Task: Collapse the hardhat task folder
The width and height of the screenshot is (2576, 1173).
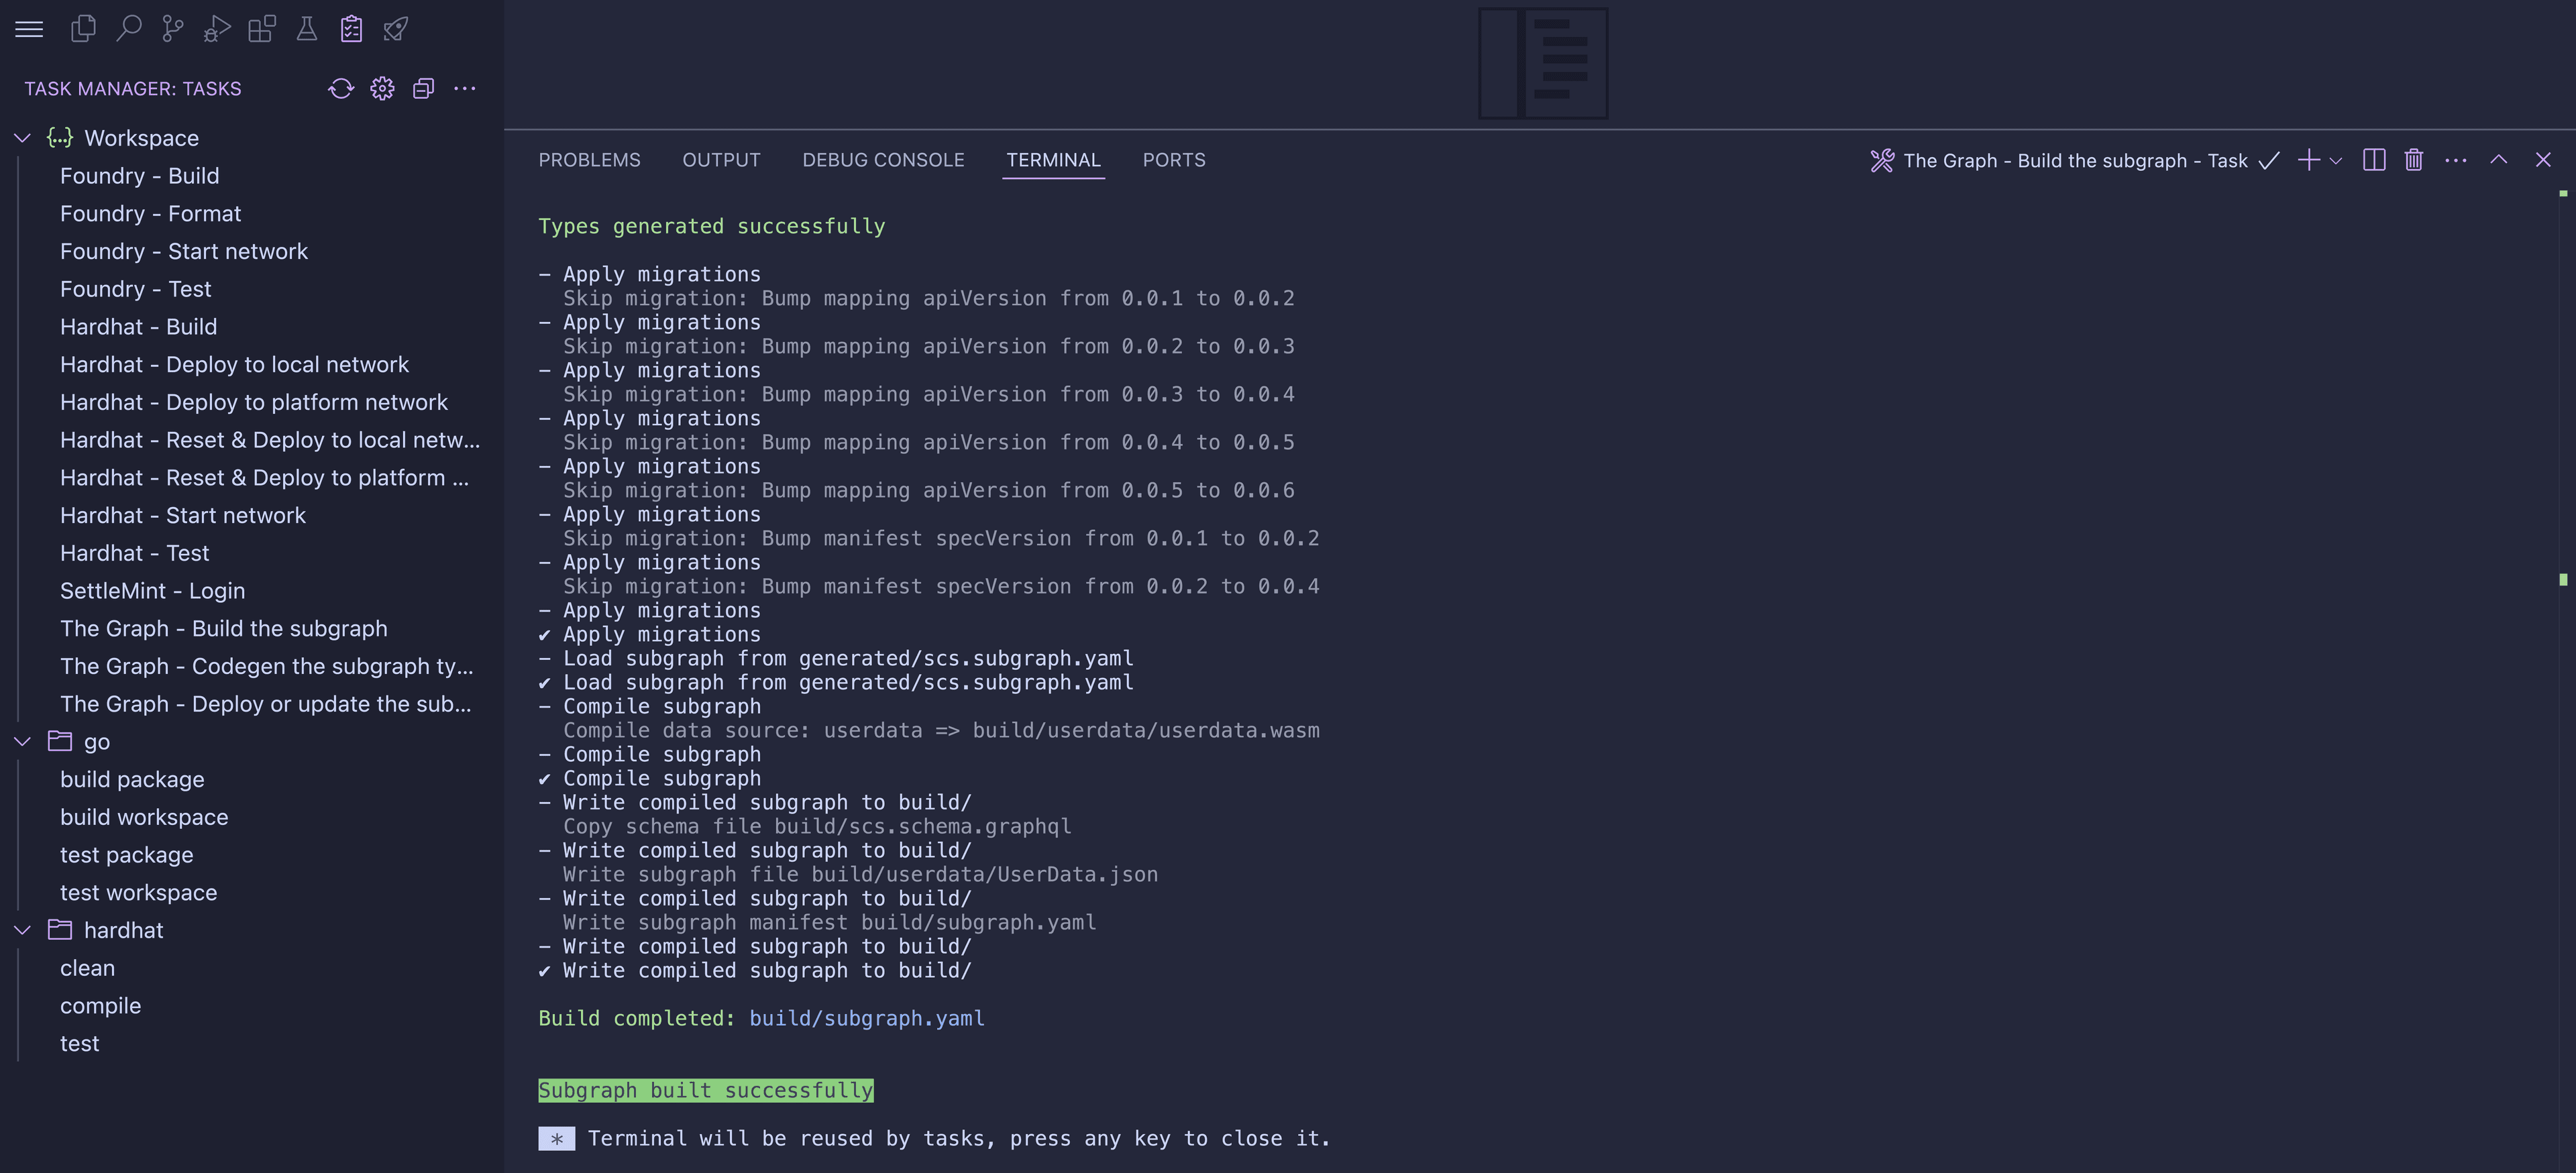Action: (22, 930)
